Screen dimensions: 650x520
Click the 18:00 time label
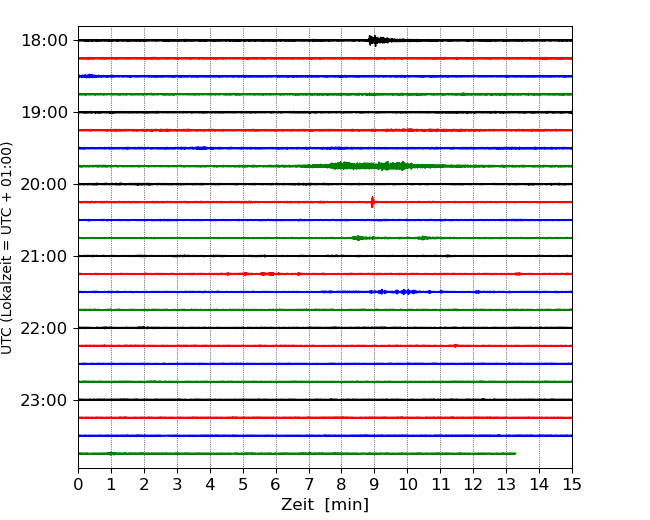pos(44,41)
